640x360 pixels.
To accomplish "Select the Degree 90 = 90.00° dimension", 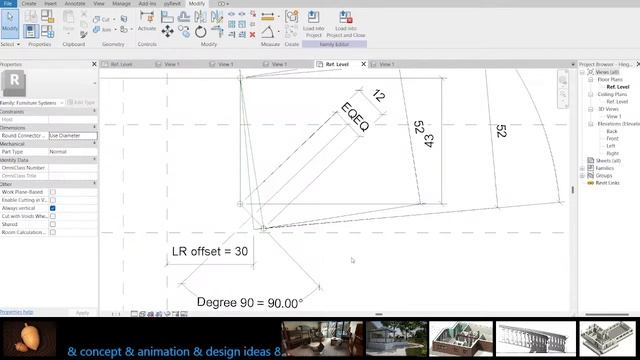I will 250,303.
